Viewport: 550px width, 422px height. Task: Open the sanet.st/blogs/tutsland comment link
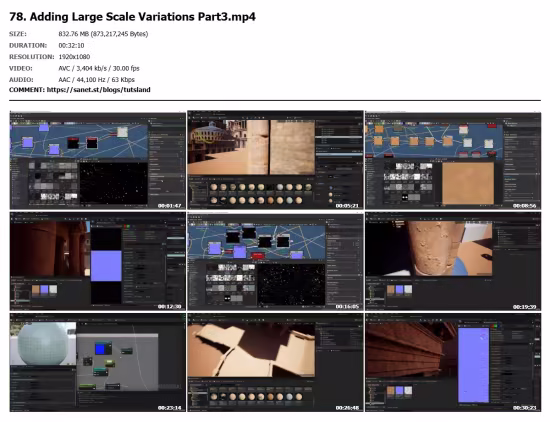point(99,90)
